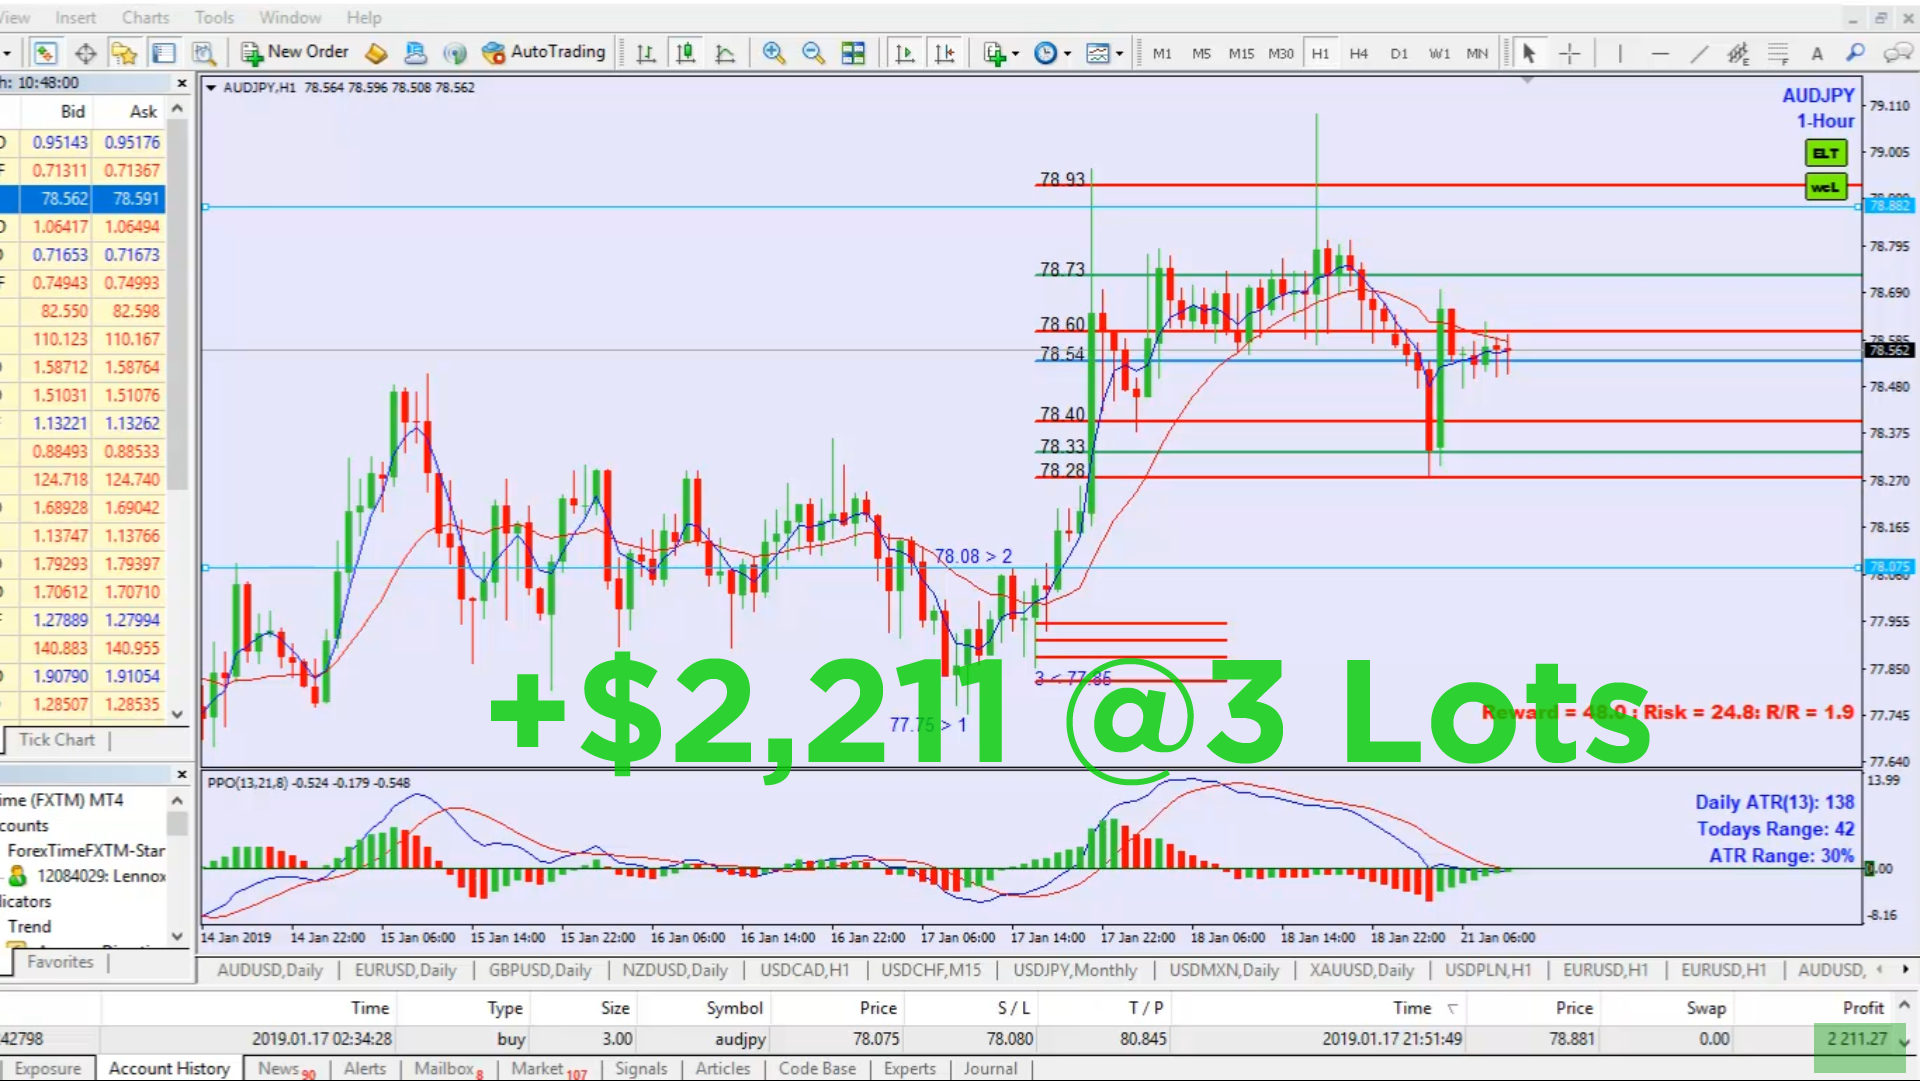Select the vertical line tool

[1620, 53]
